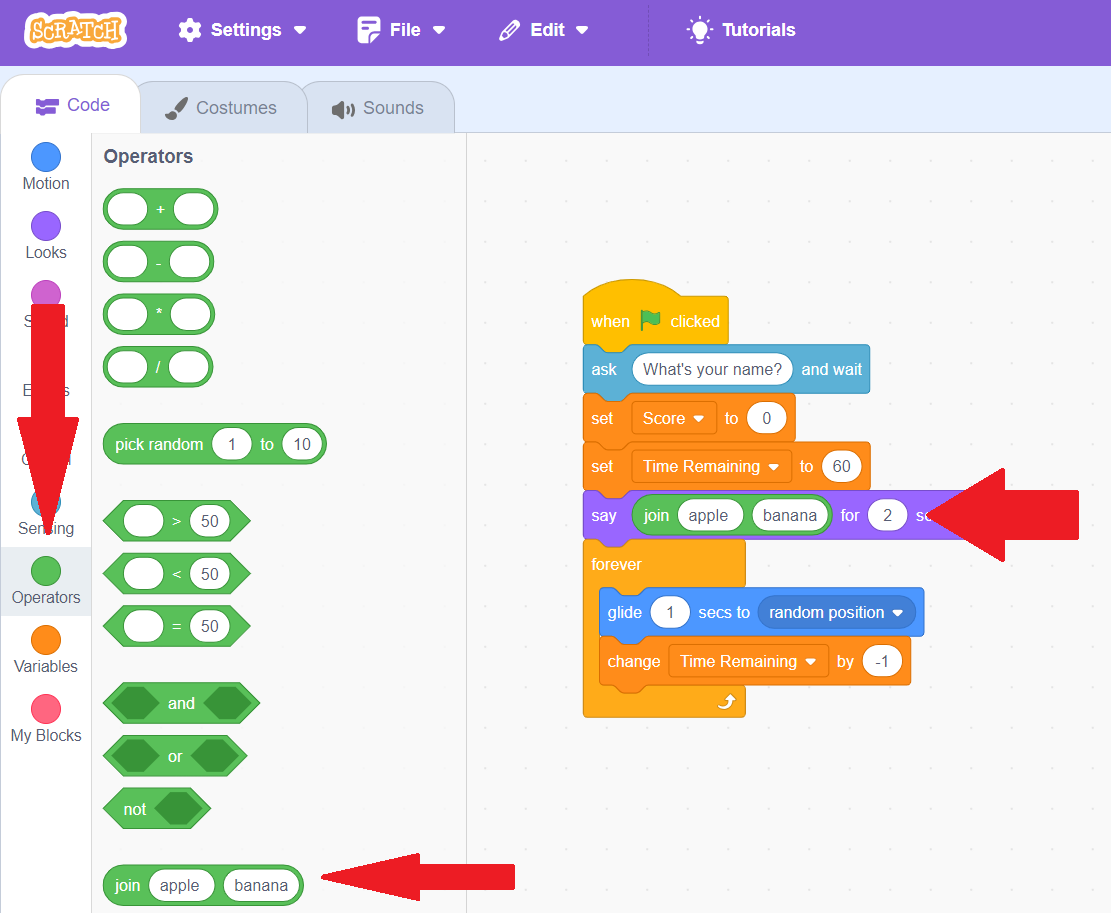Click the green flag icon in script

[x=650, y=320]
